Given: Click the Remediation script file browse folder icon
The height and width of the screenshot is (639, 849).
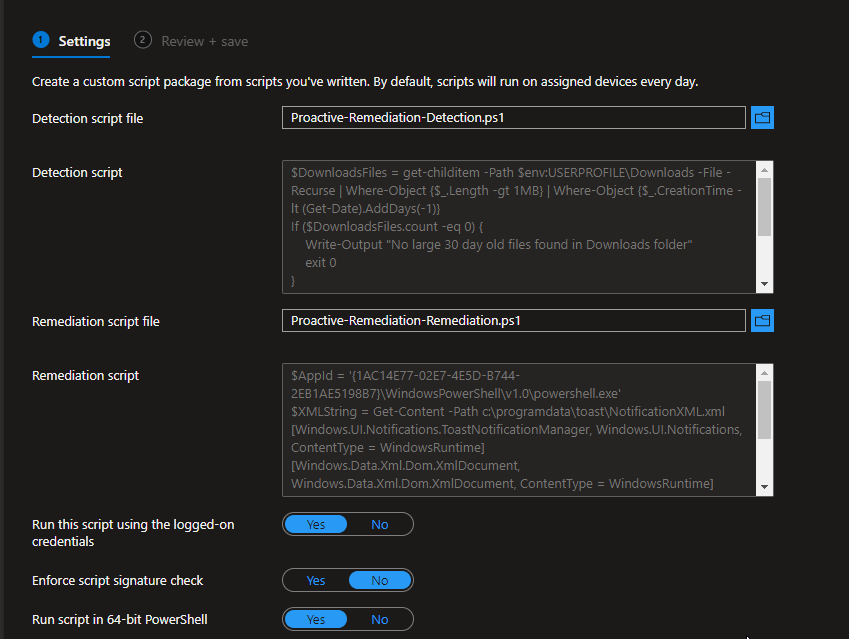Looking at the screenshot, I should [762, 321].
